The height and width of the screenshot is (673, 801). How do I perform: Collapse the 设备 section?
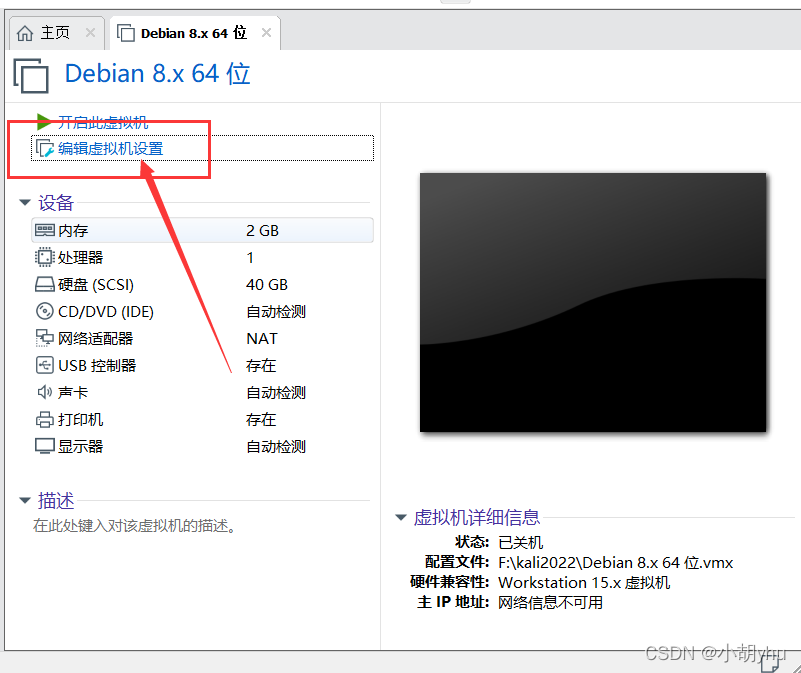25,202
